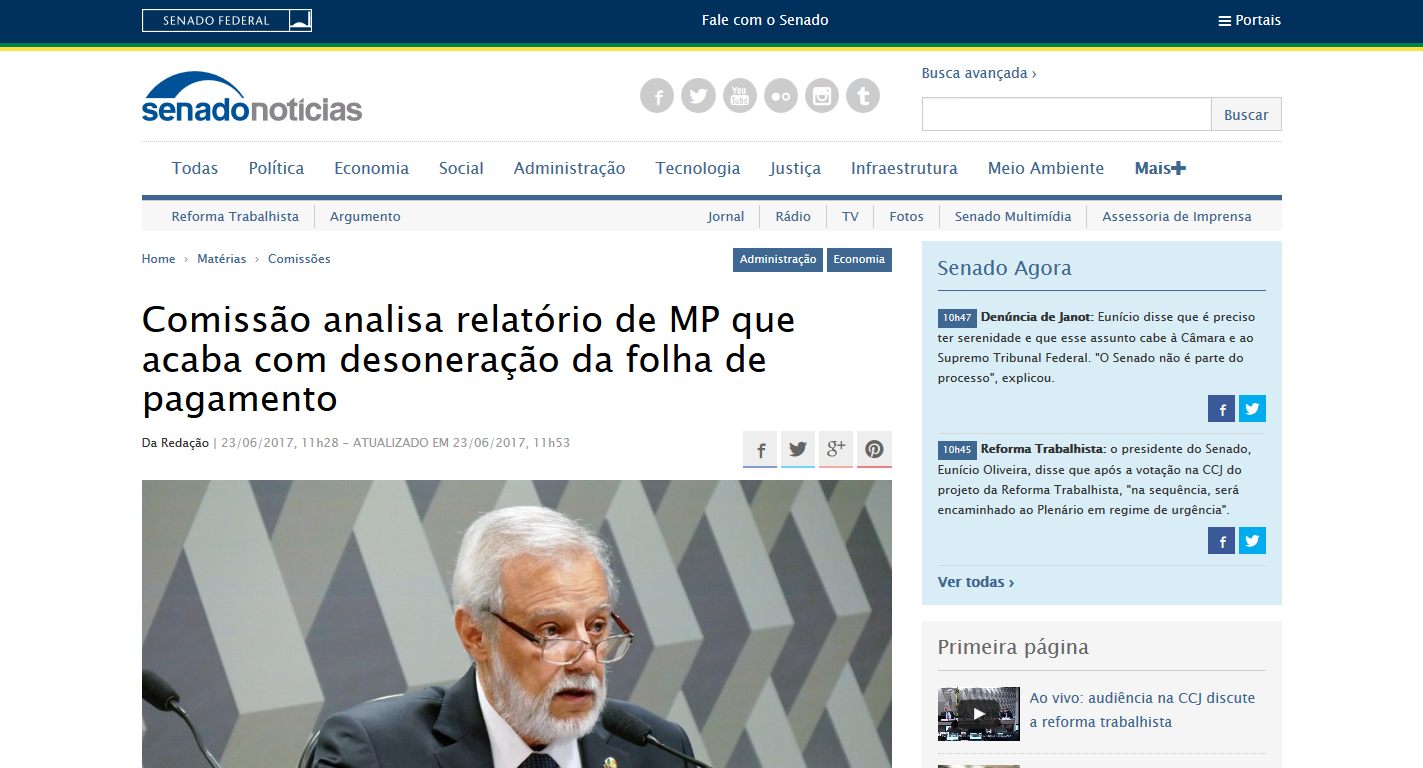The image size is (1423, 768).
Task: Share Denúncia de Janot item on Twitter
Action: coord(1252,408)
